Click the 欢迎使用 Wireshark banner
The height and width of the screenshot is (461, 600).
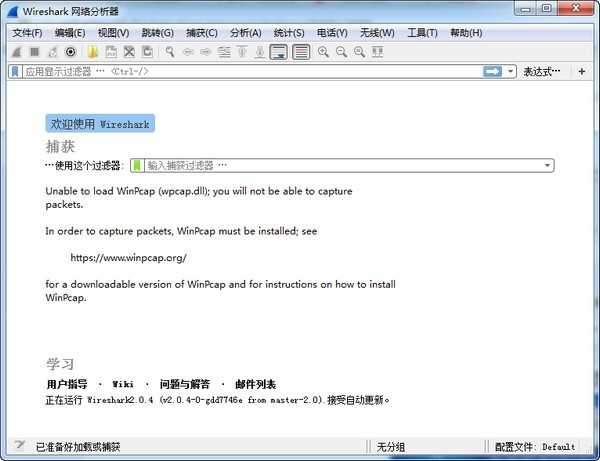[x=100, y=124]
